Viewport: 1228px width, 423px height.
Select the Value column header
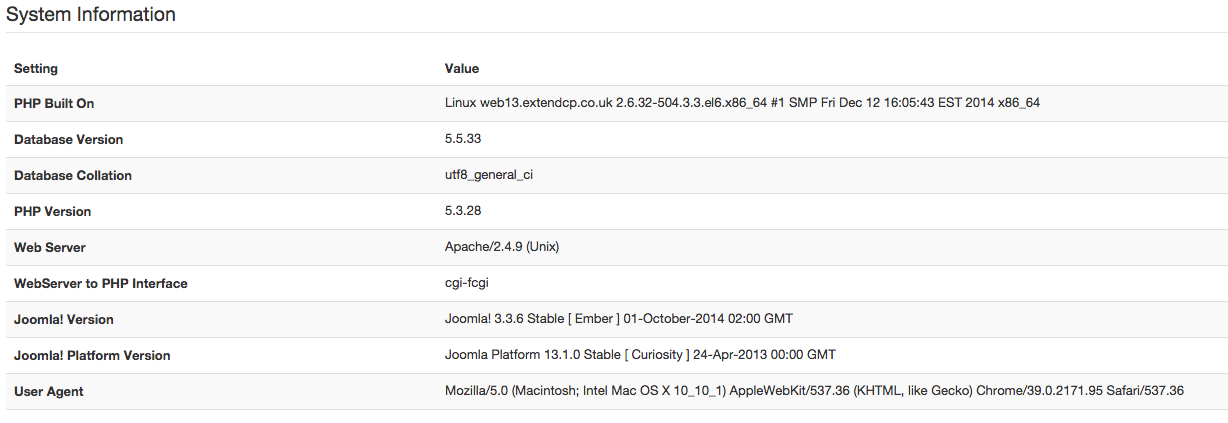[462, 69]
